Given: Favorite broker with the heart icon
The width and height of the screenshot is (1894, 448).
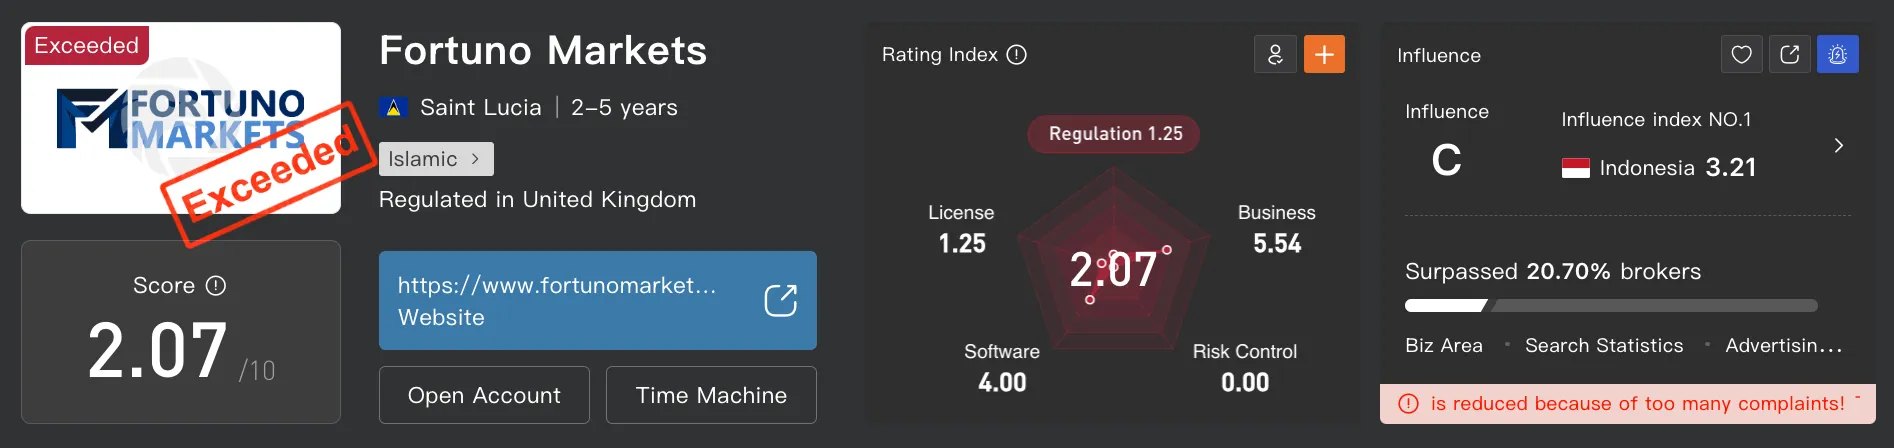Looking at the screenshot, I should click(x=1741, y=54).
